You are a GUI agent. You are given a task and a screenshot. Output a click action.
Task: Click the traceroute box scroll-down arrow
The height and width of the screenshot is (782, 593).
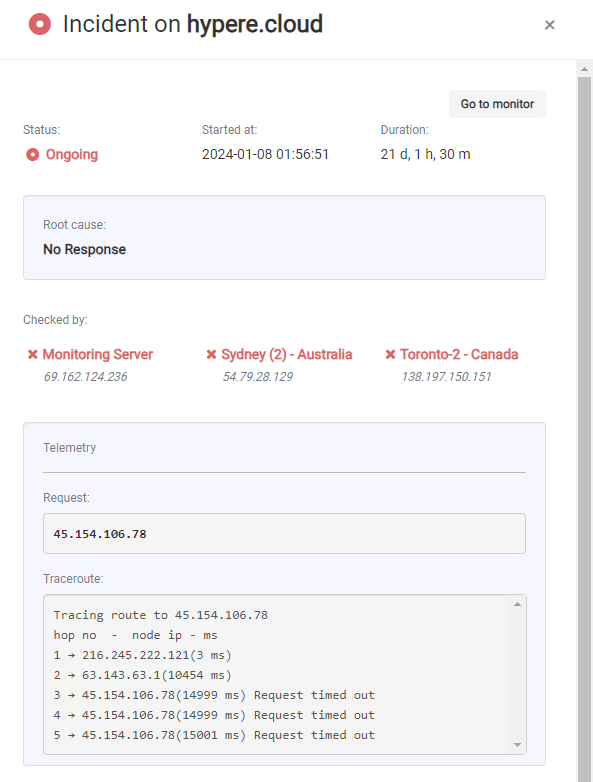point(518,745)
